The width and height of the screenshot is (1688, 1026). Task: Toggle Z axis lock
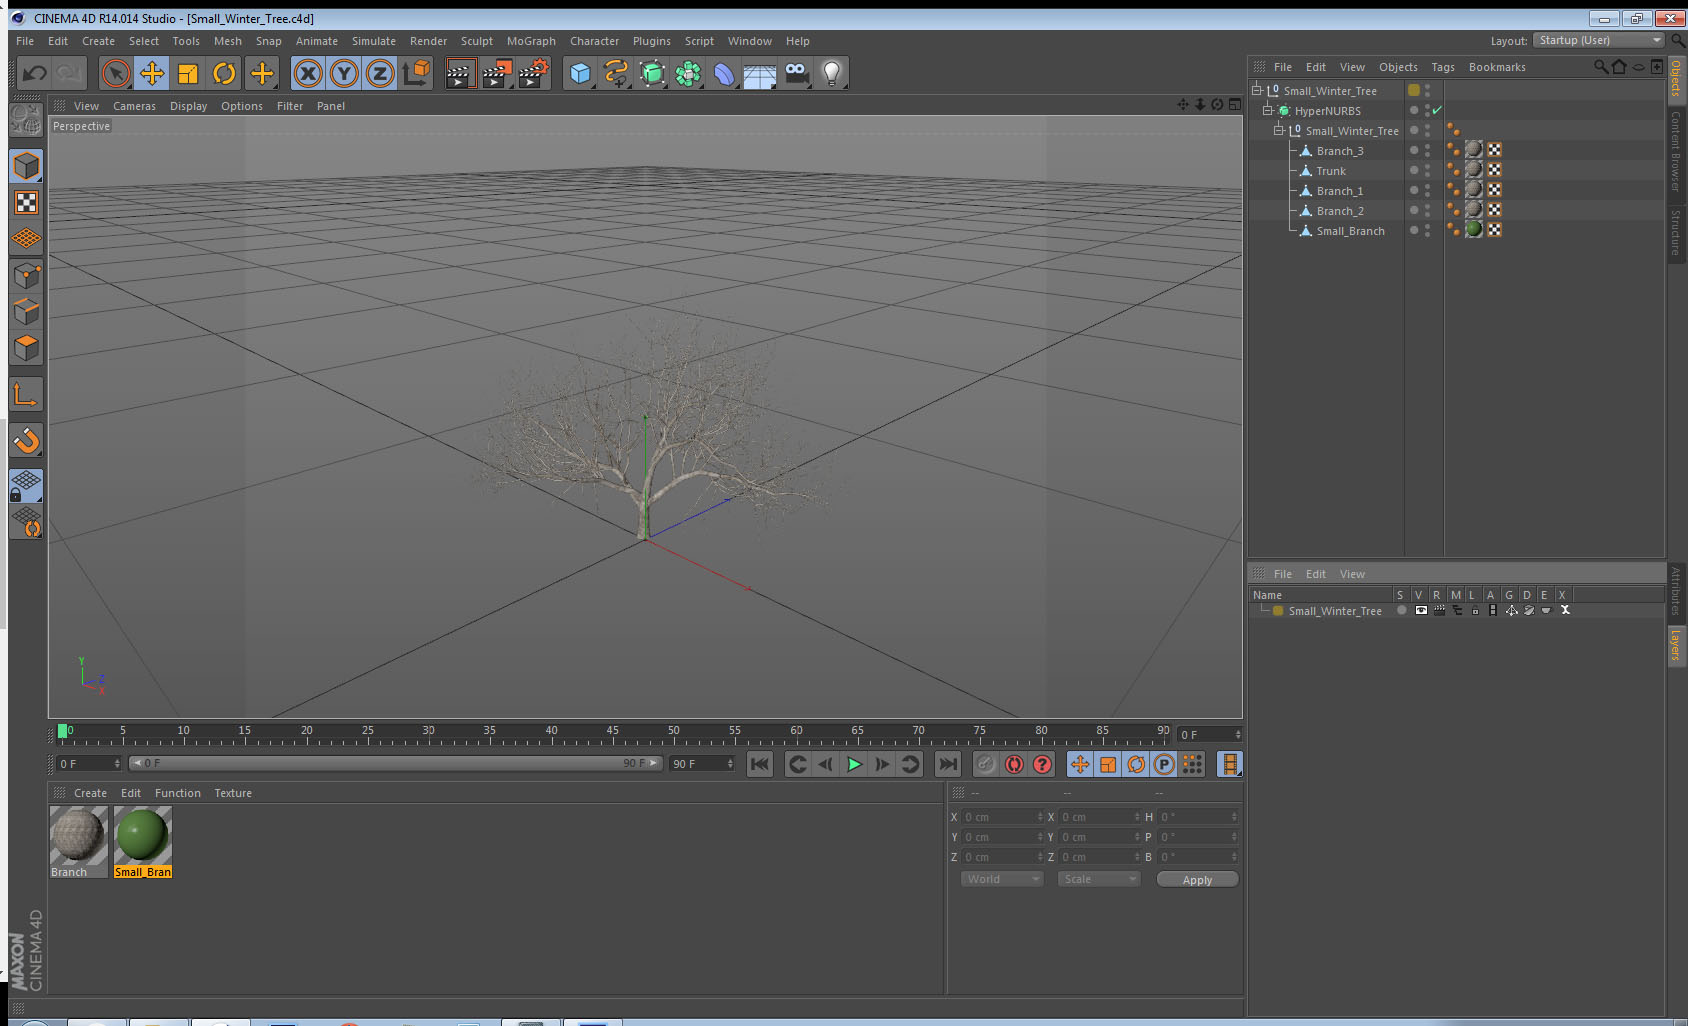[x=380, y=73]
